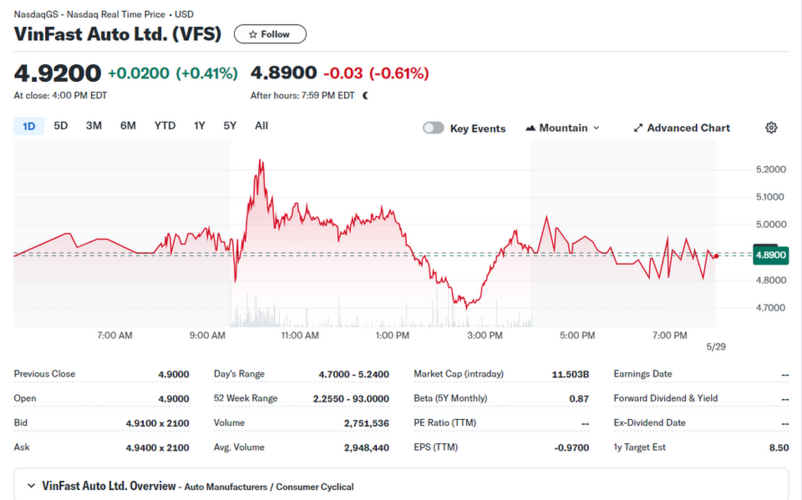Select the 1Y time range tab
This screenshot has height=500, width=802.
199,126
